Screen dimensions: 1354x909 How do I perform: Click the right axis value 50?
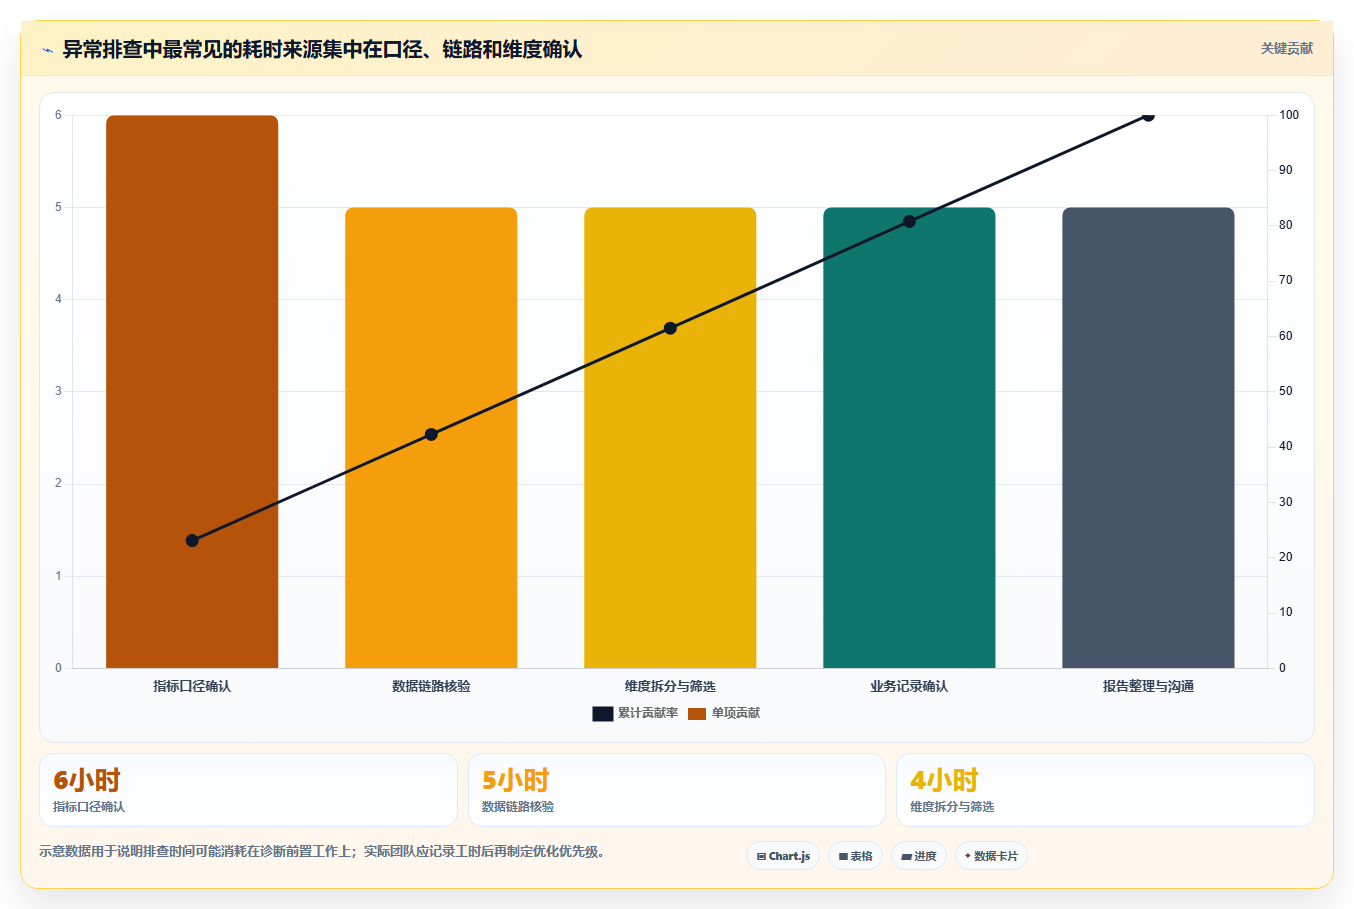tap(1286, 391)
